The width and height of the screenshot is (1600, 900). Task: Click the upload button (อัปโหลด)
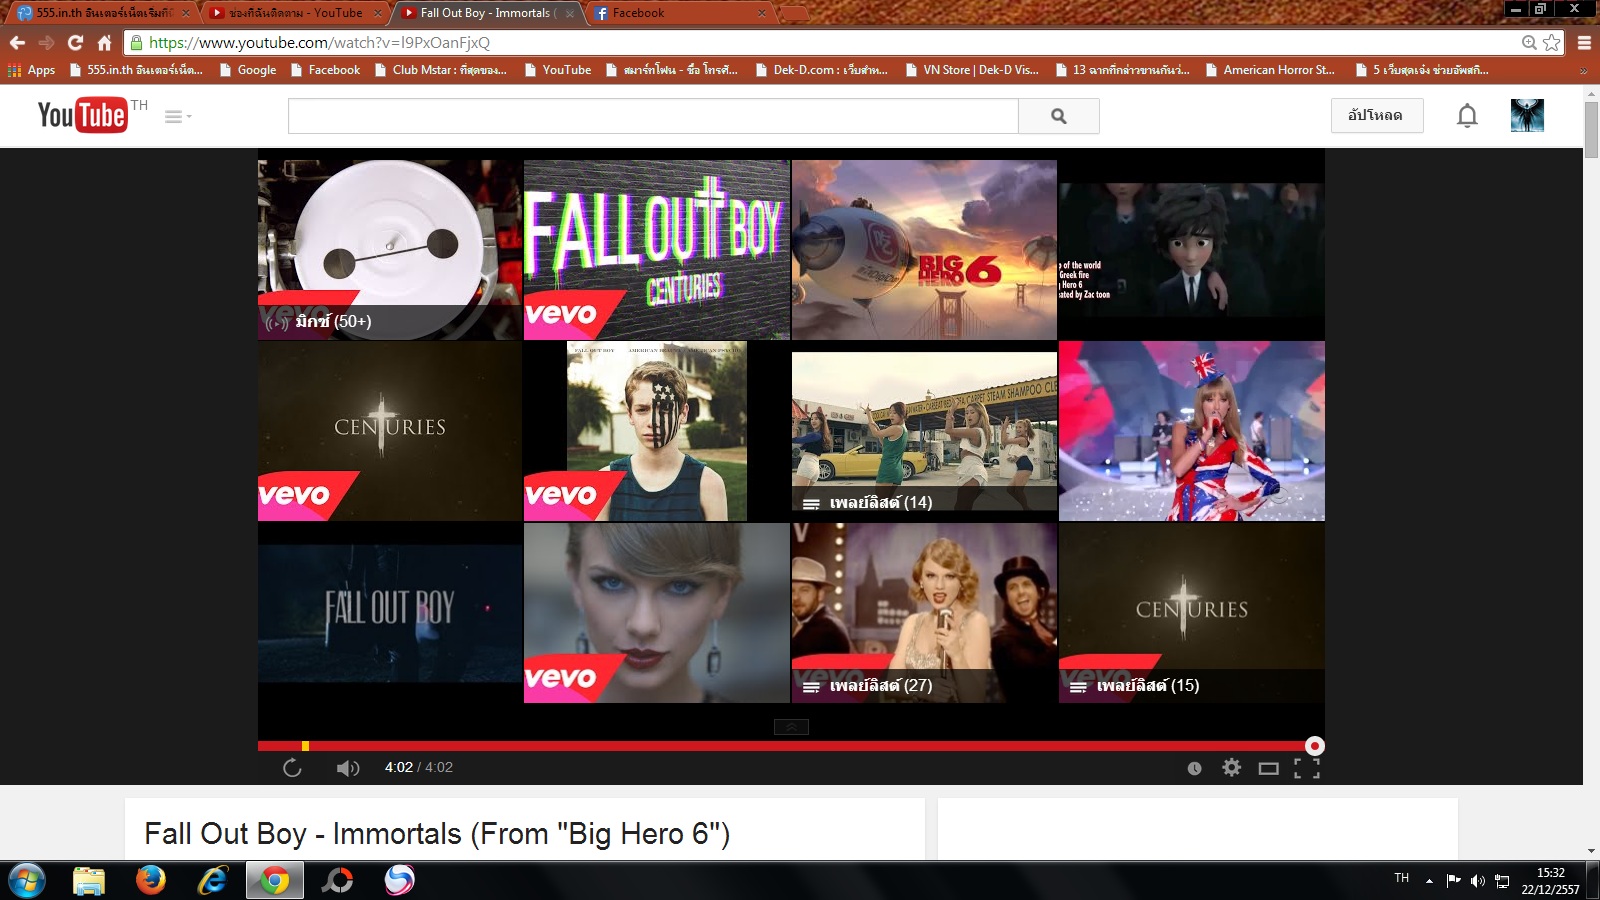pos(1376,115)
